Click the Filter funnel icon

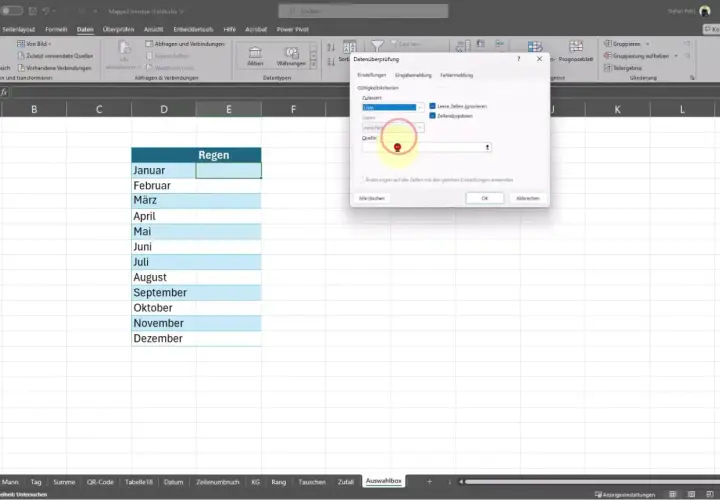pyautogui.click(x=377, y=45)
